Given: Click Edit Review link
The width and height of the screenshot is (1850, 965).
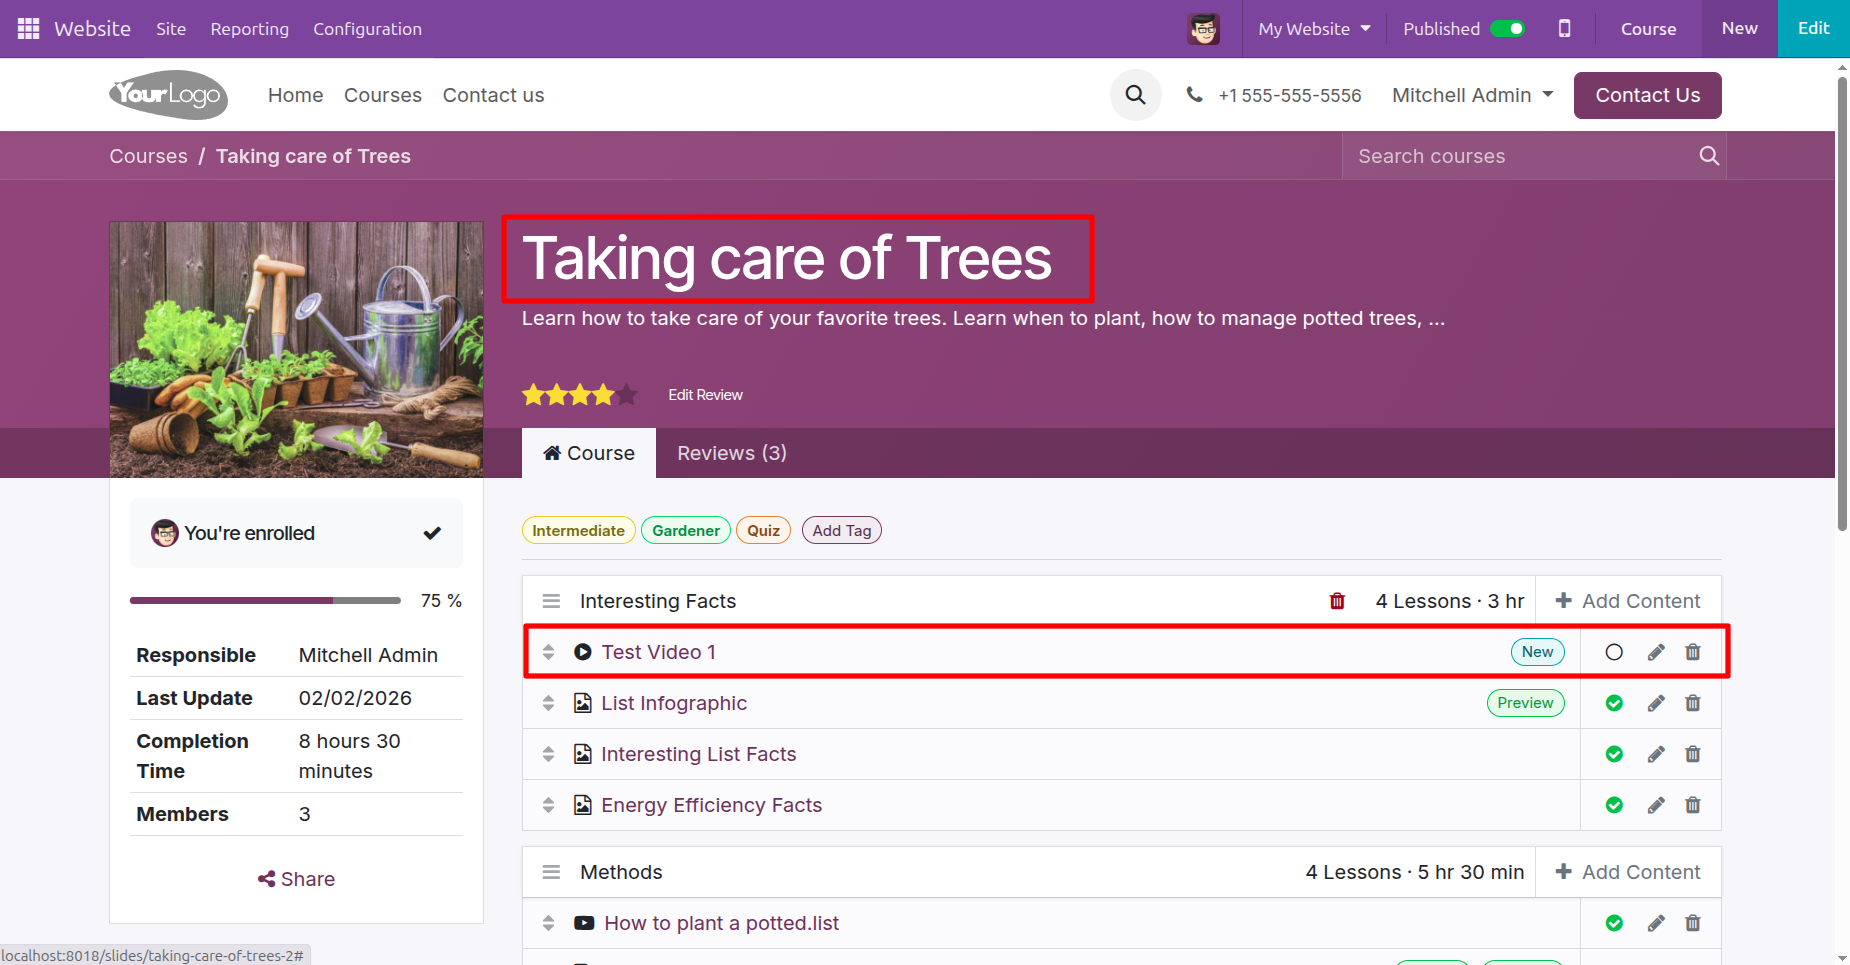Looking at the screenshot, I should point(705,395).
